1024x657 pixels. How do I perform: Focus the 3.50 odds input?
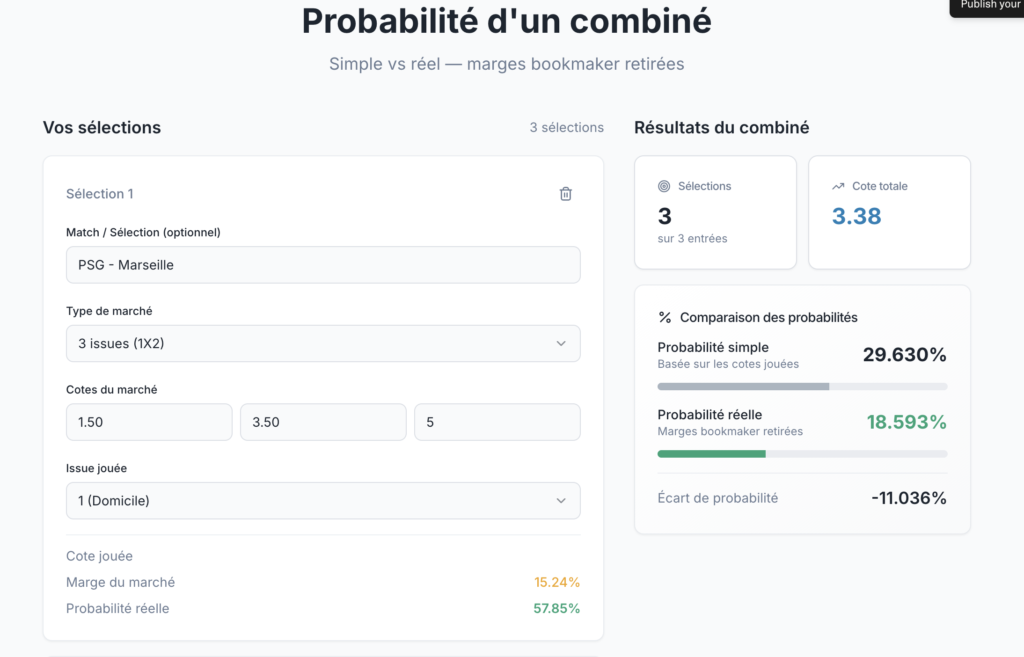tap(323, 422)
